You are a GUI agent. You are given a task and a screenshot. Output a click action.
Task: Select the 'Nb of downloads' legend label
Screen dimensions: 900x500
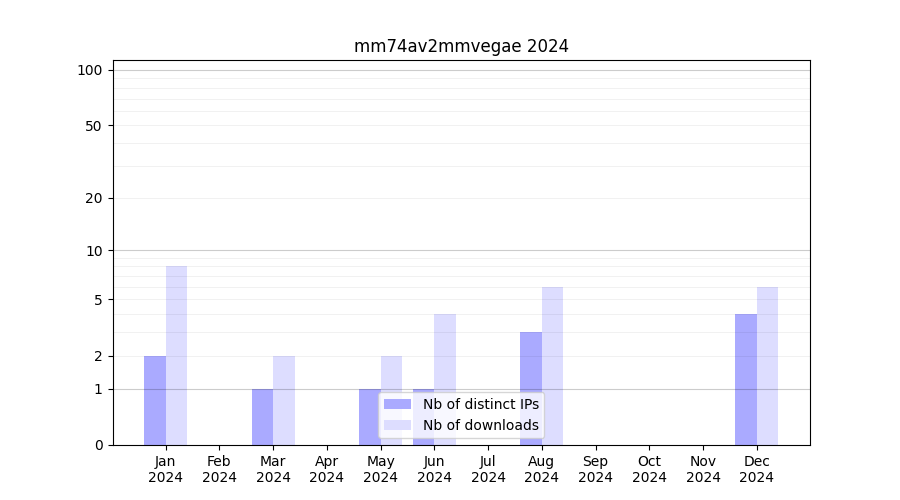coord(480,425)
